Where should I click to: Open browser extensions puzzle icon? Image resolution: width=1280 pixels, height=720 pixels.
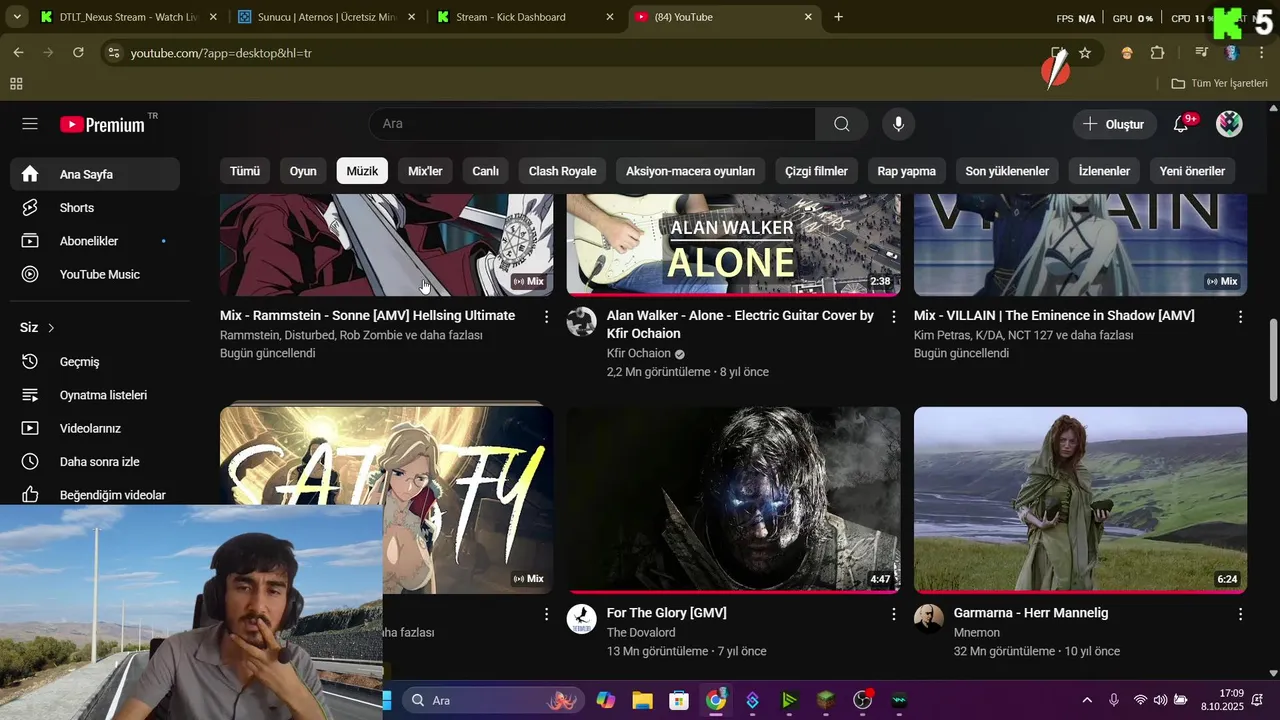(x=1158, y=53)
